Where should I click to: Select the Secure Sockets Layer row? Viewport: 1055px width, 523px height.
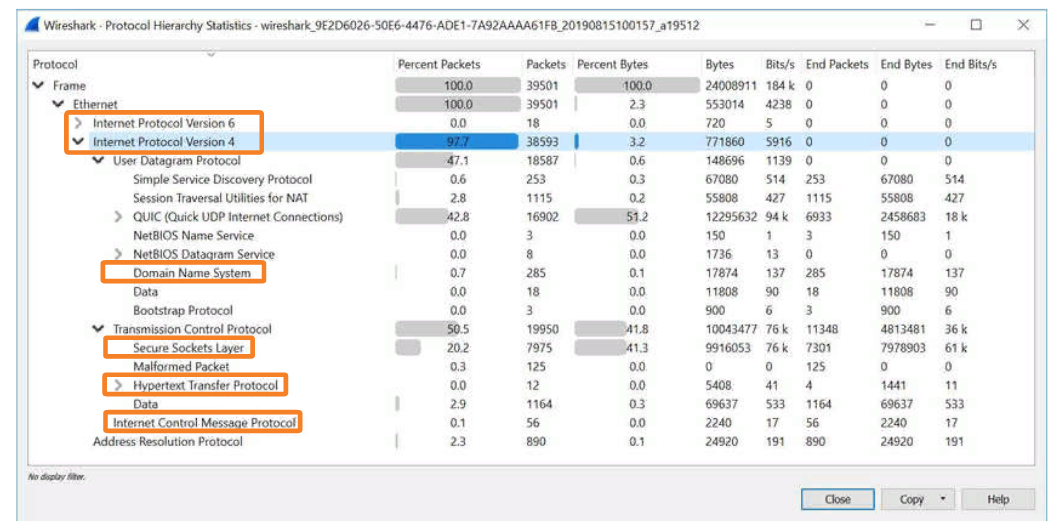pyautogui.click(x=530, y=348)
